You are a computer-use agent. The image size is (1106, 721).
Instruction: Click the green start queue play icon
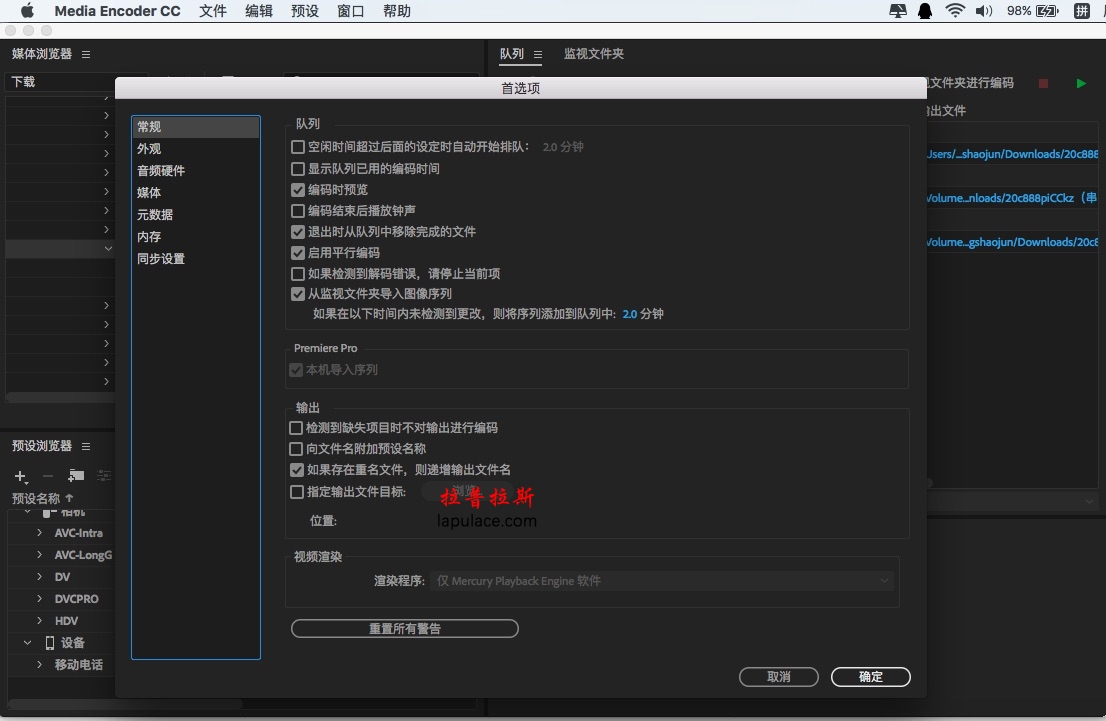[1081, 83]
